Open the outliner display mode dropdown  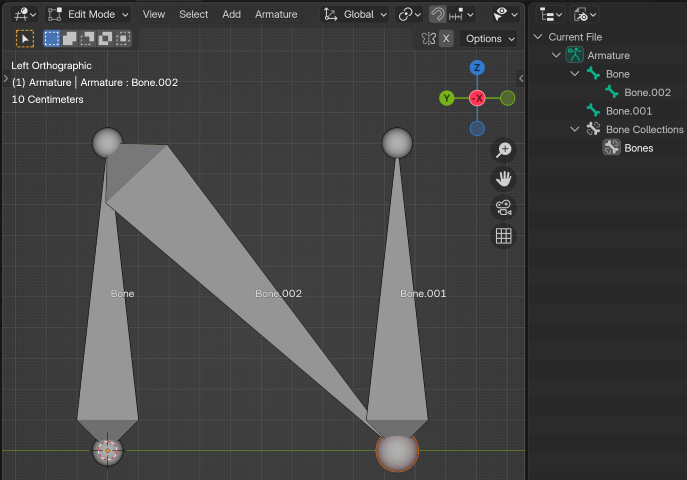point(551,15)
